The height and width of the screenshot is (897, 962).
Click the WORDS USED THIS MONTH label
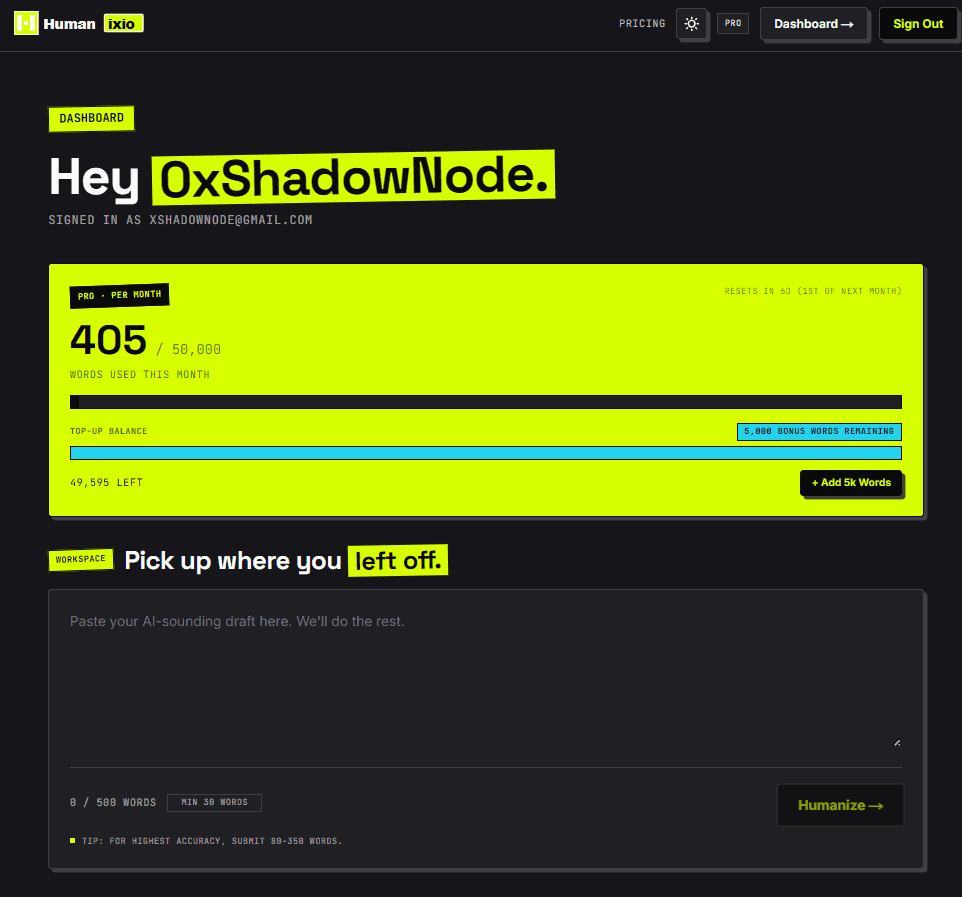pyautogui.click(x=140, y=374)
